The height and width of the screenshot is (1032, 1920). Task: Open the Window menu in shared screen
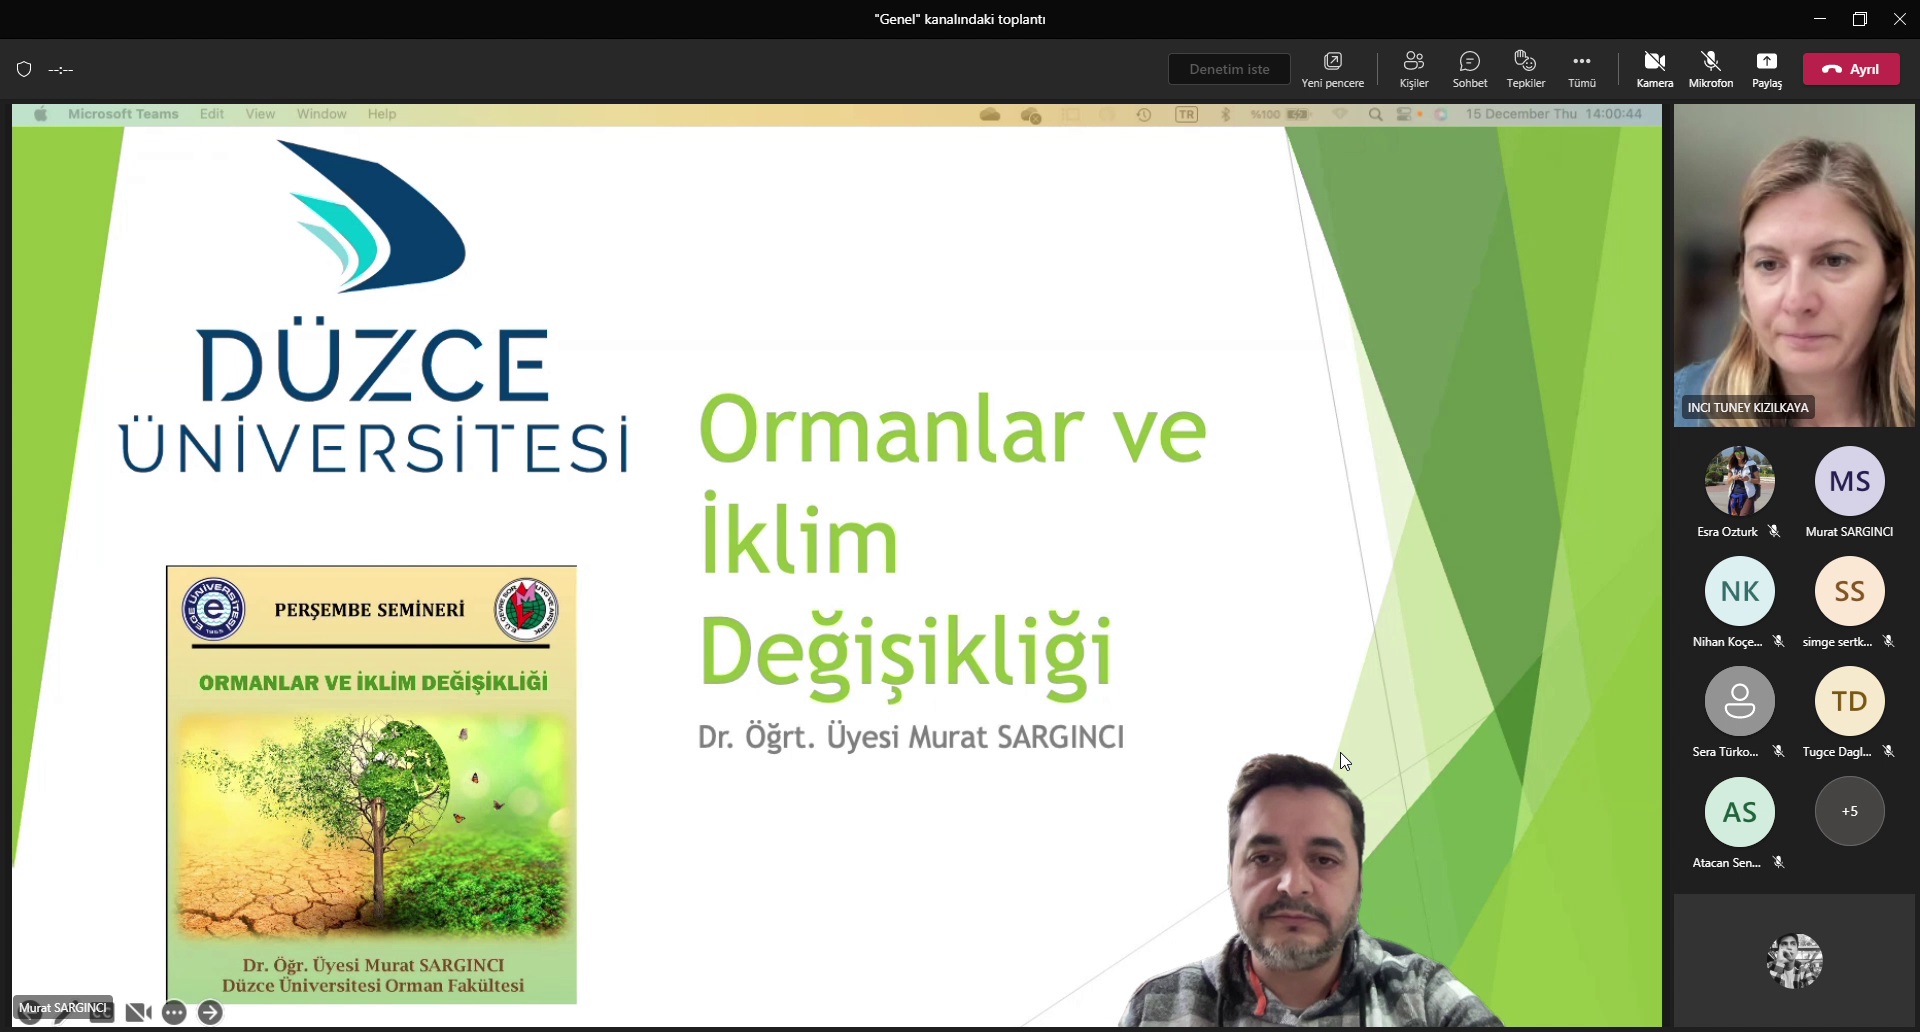[321, 114]
